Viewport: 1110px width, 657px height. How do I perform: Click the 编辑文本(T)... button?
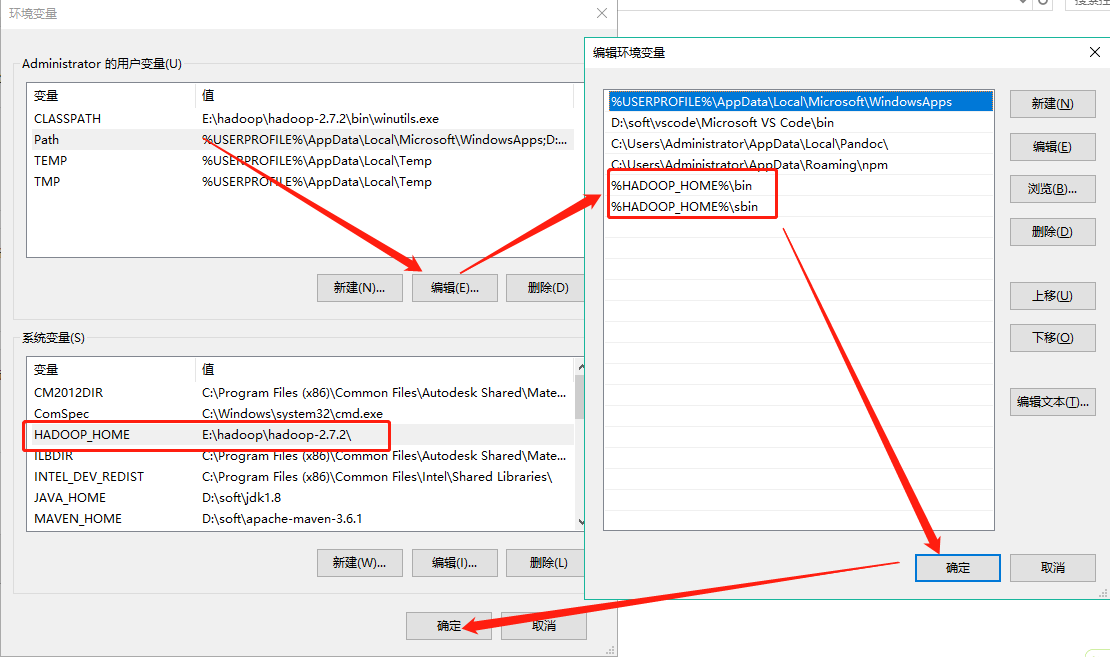tap(1052, 401)
